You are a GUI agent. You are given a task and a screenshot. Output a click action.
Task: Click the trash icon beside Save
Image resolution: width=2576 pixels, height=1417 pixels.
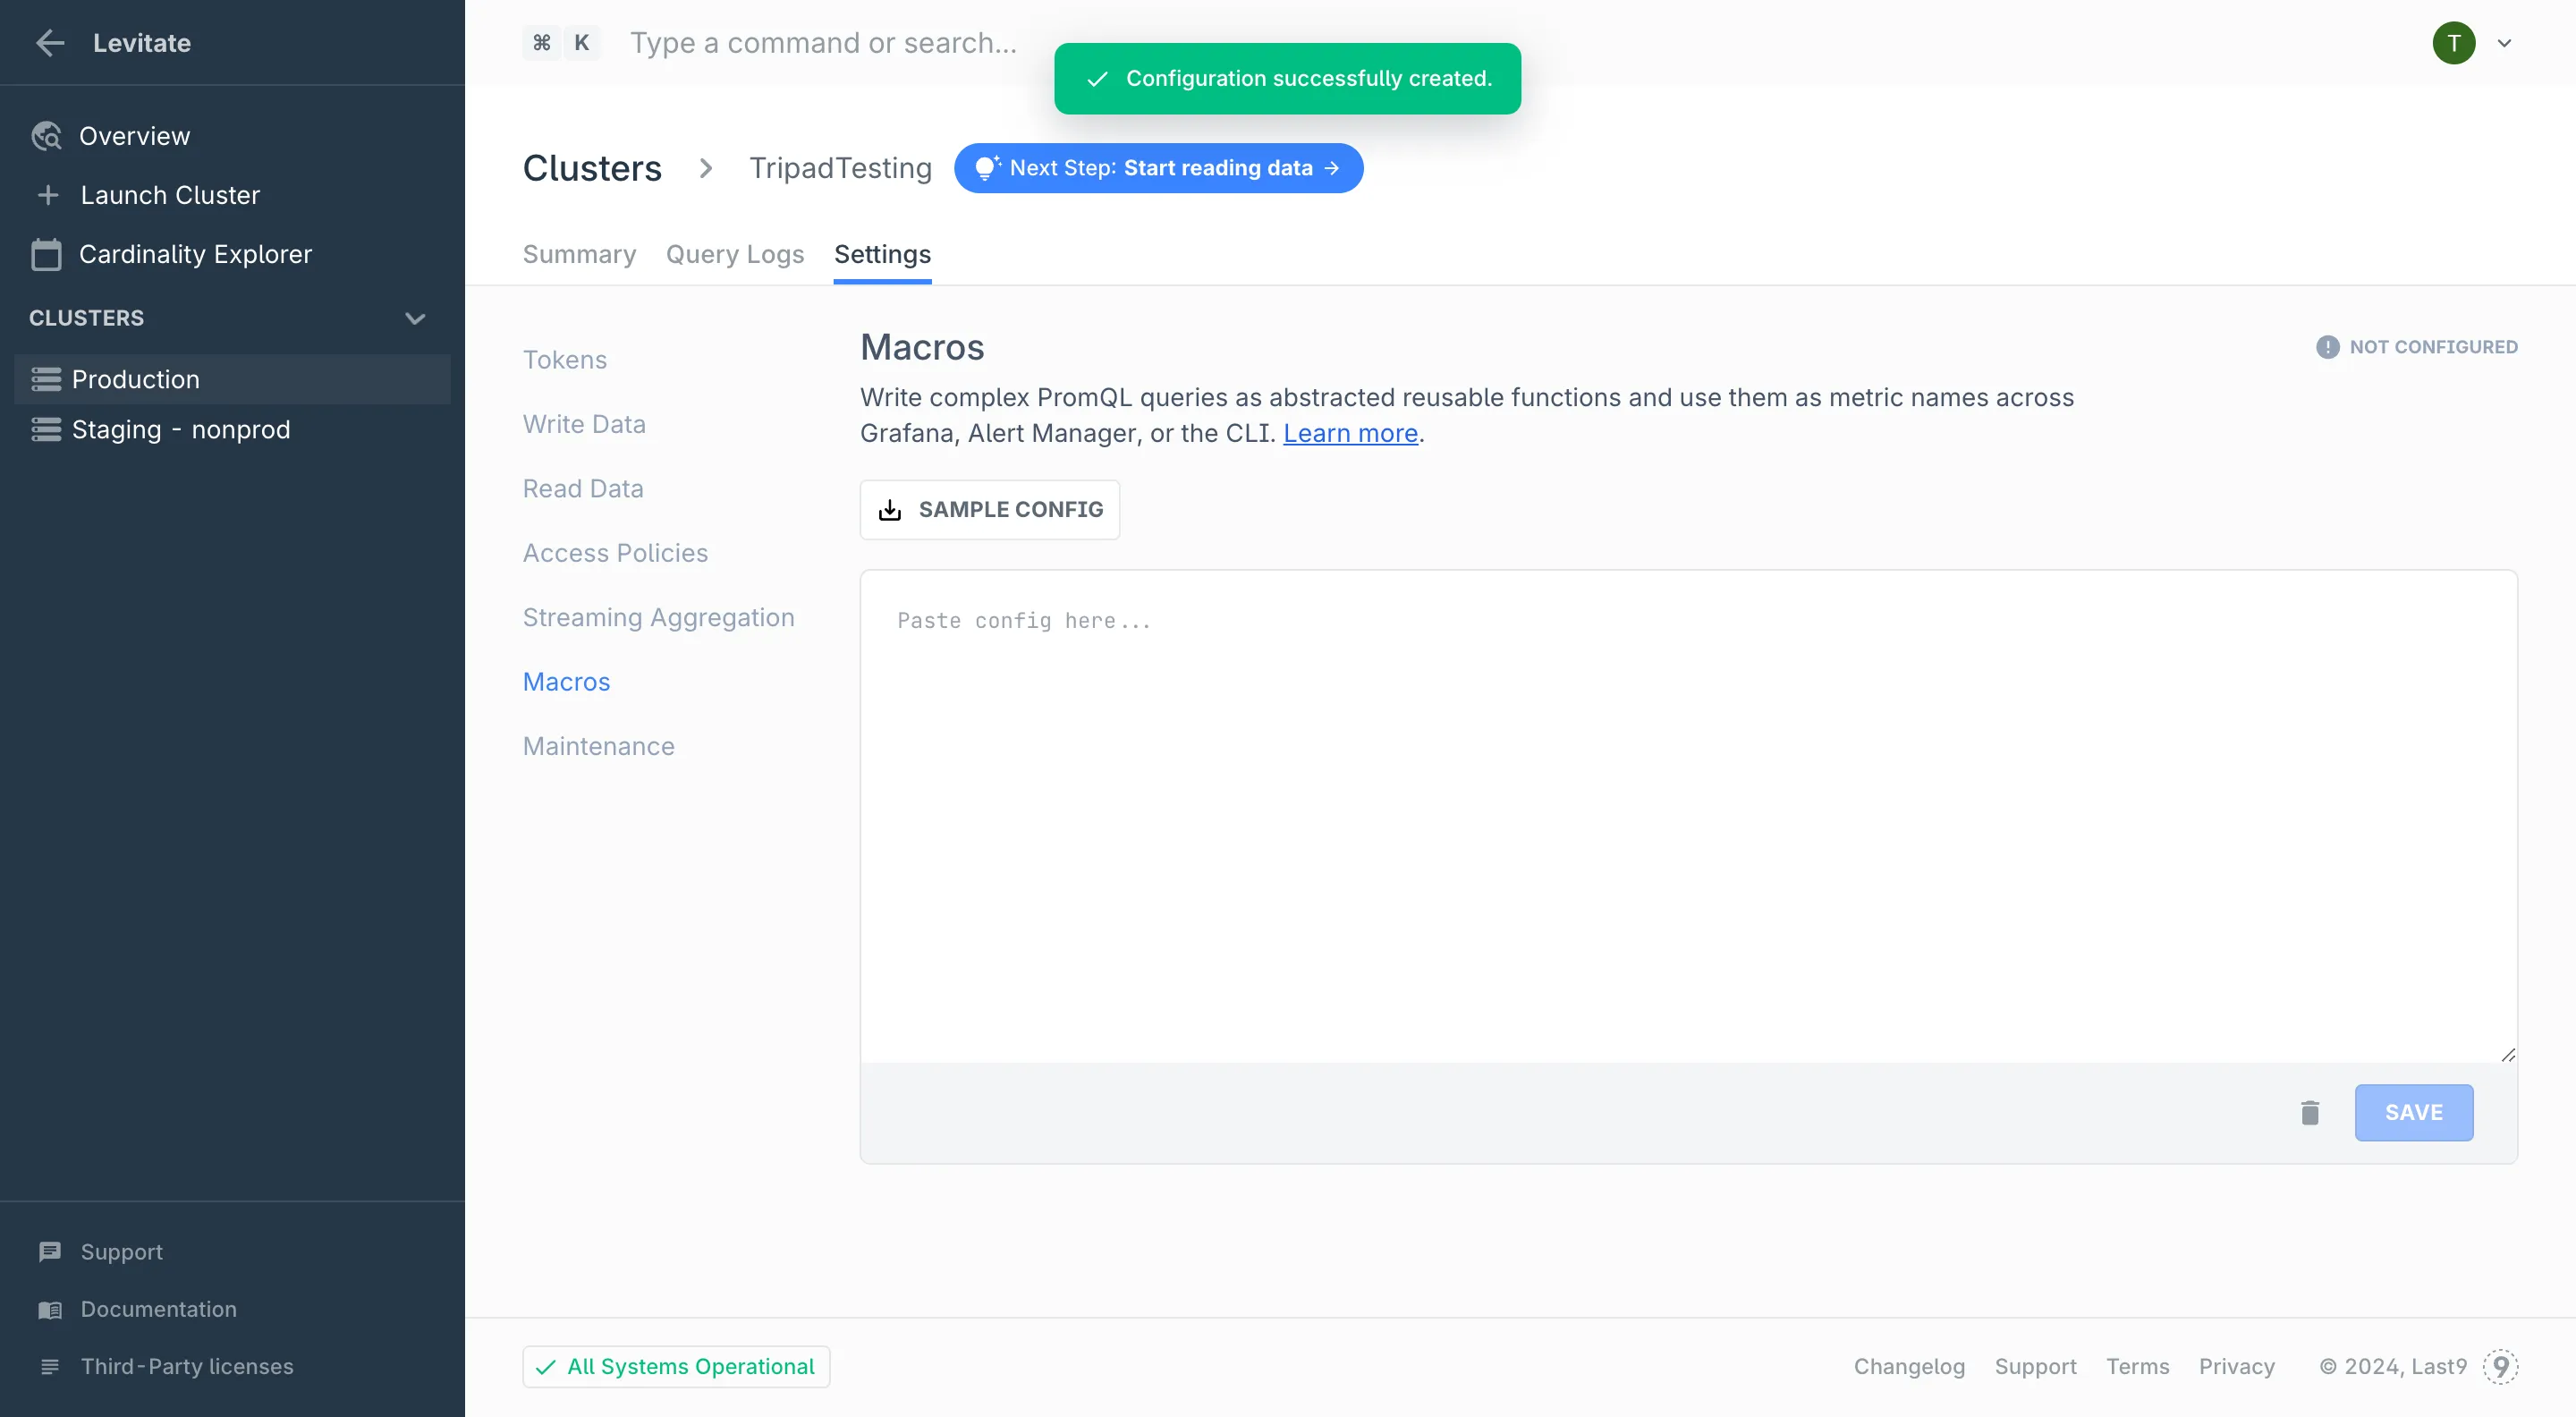coord(2309,1112)
